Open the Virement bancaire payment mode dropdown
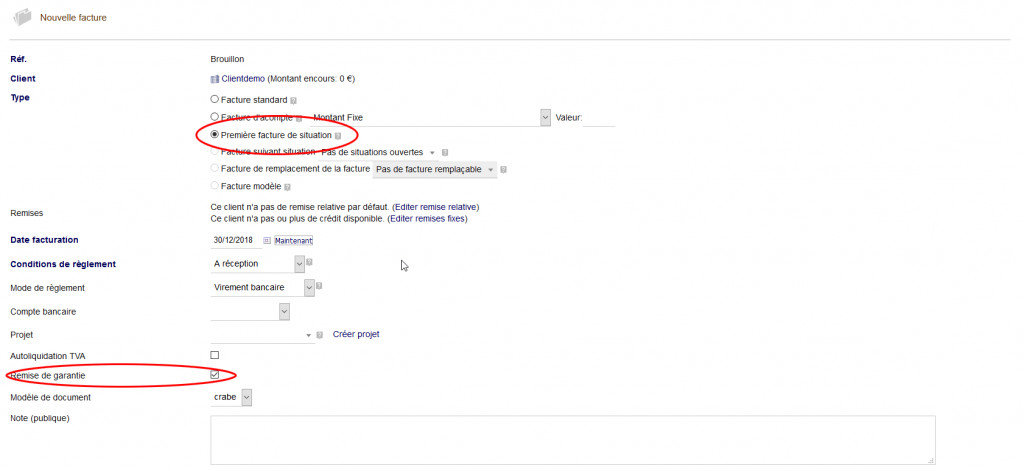Viewport: 1024px width, 471px height. 263,287
